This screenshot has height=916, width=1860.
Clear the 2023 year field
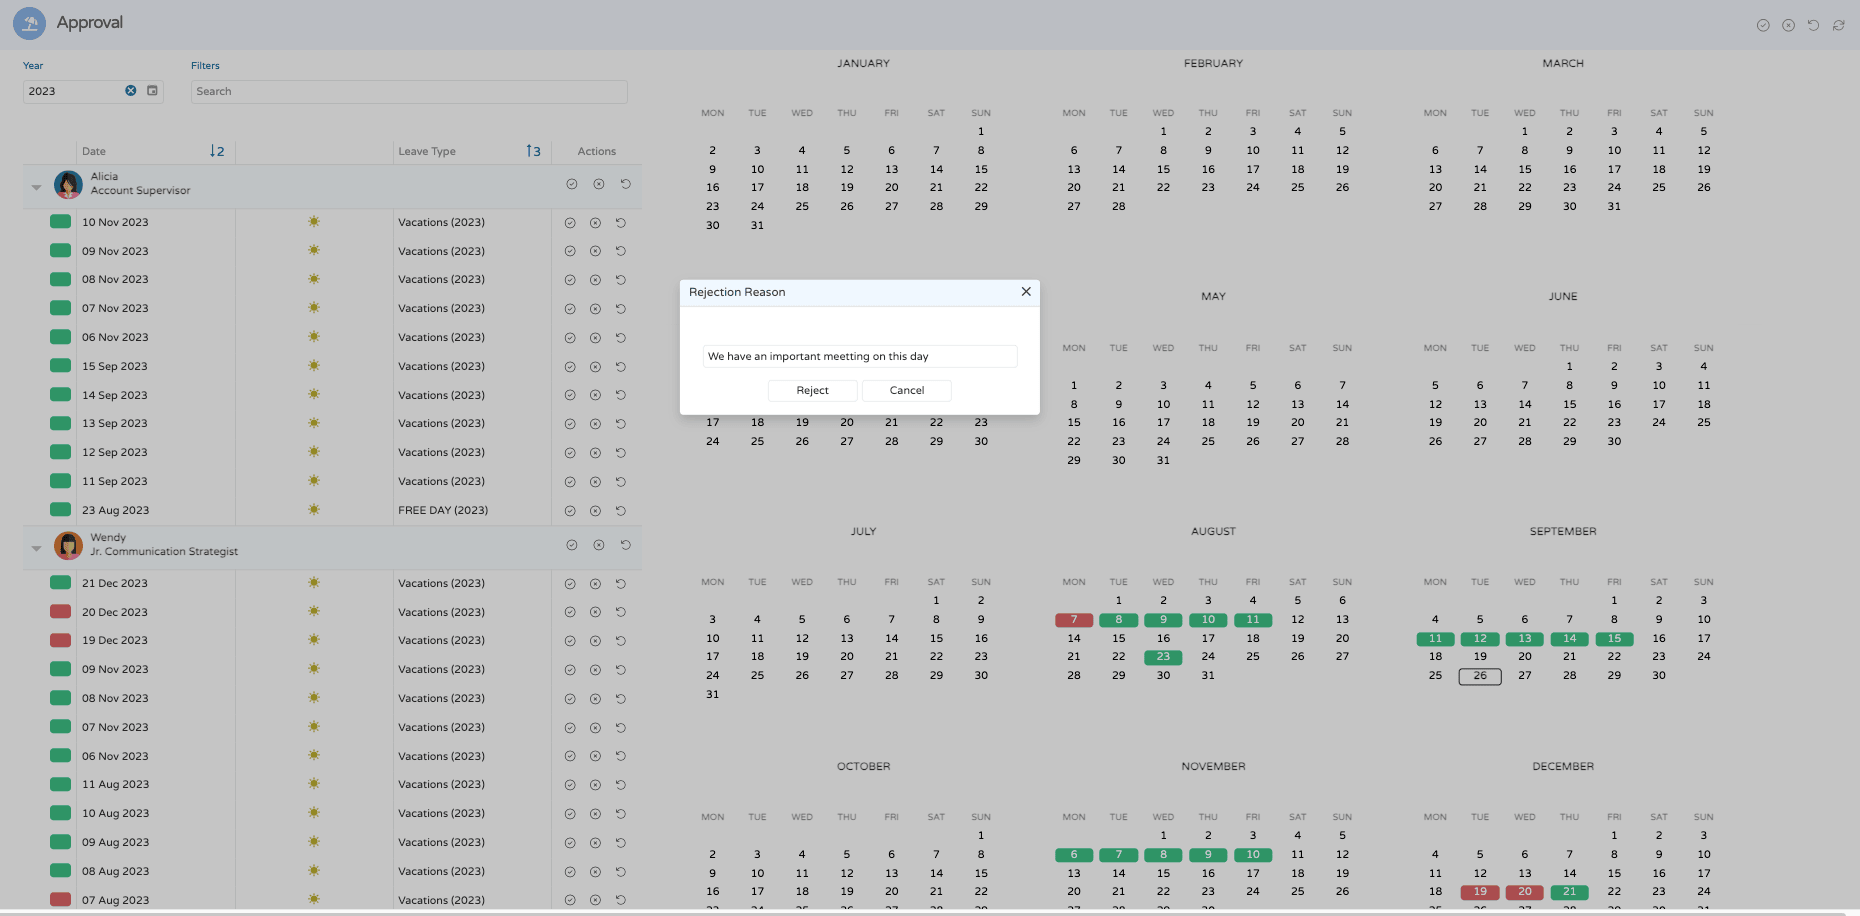tap(130, 91)
